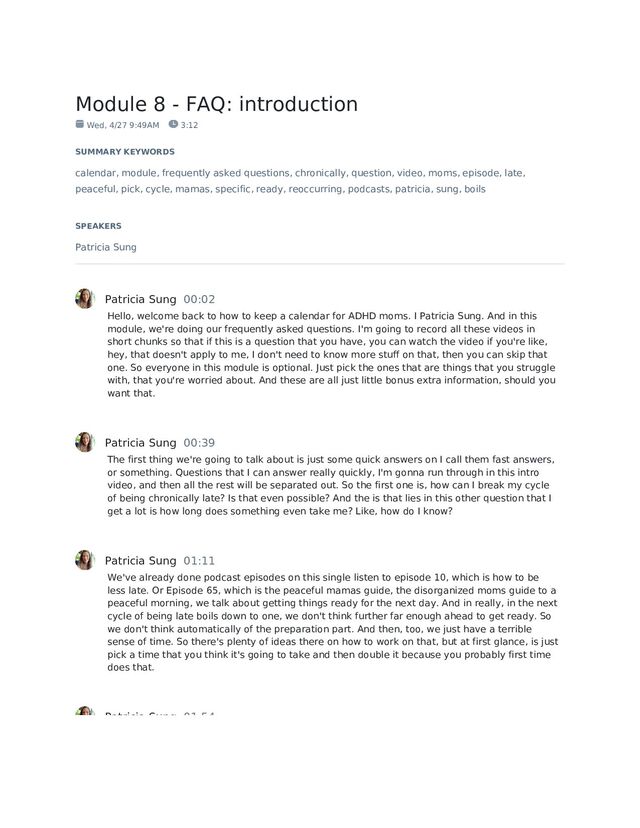
Task: Click the clock duration icon
Action: tap(173, 124)
